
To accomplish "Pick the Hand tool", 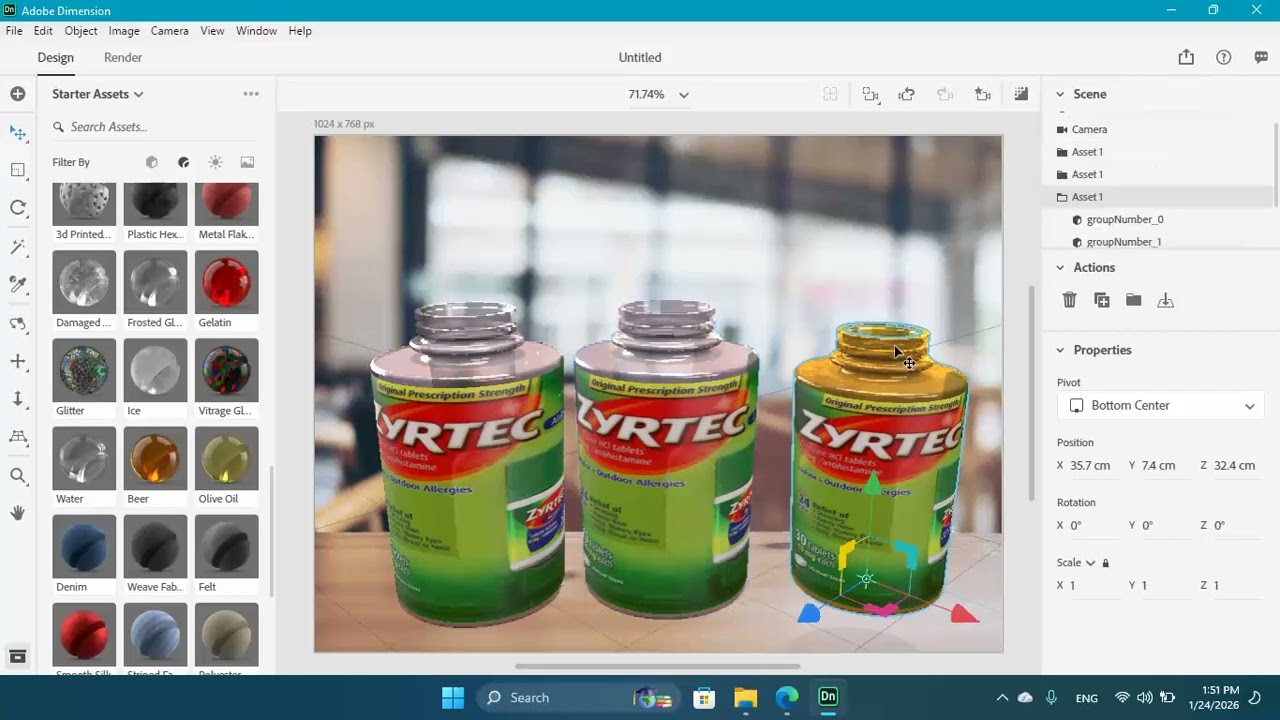I will tap(18, 513).
